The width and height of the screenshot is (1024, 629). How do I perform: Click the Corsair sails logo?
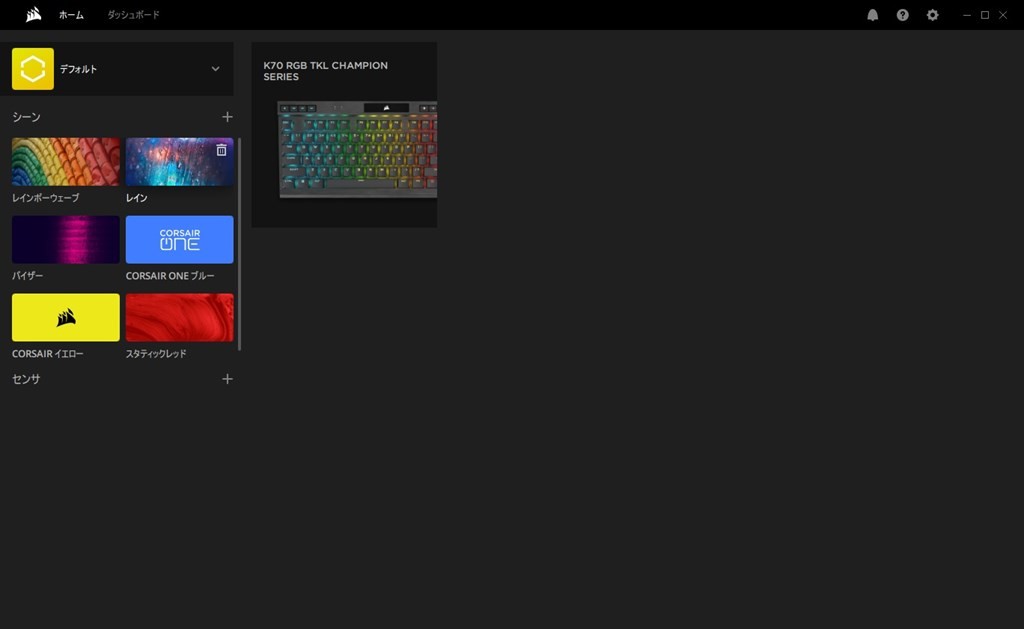[x=33, y=15]
